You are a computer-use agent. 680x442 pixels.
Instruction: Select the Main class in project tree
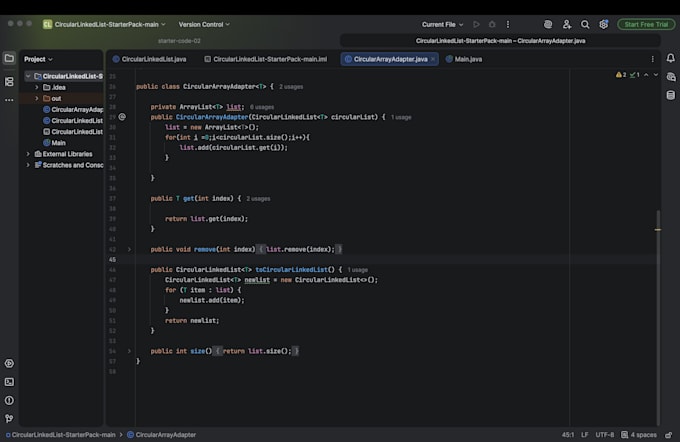tap(55, 143)
